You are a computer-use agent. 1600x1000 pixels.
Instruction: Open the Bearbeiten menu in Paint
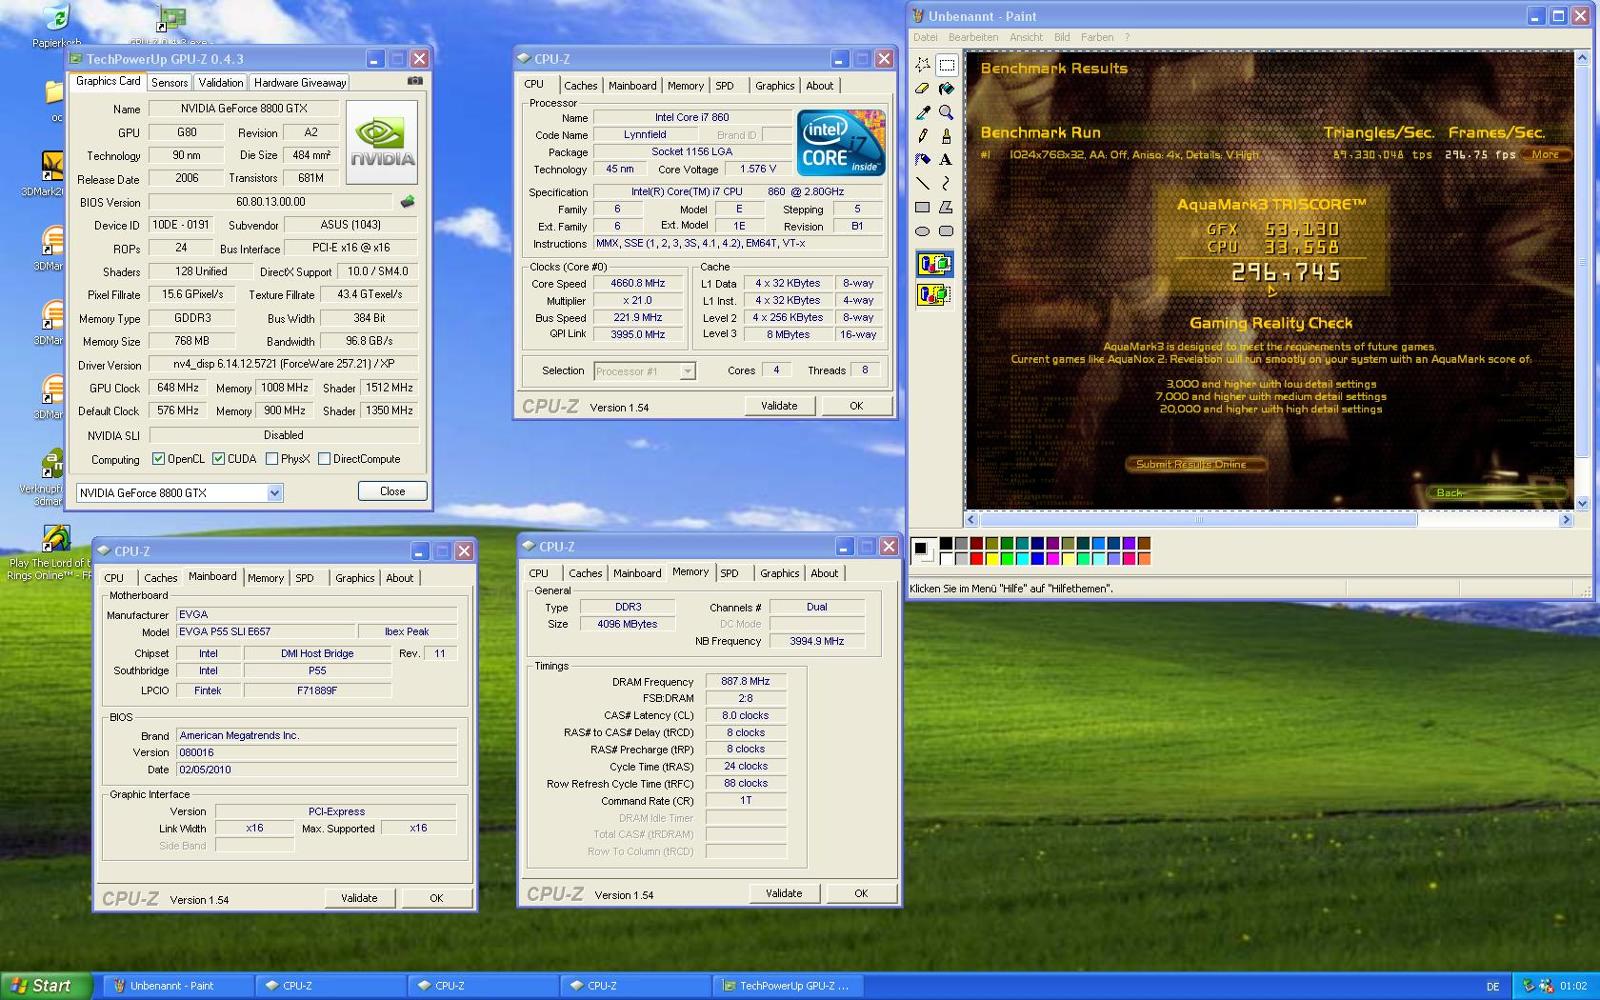pos(973,37)
